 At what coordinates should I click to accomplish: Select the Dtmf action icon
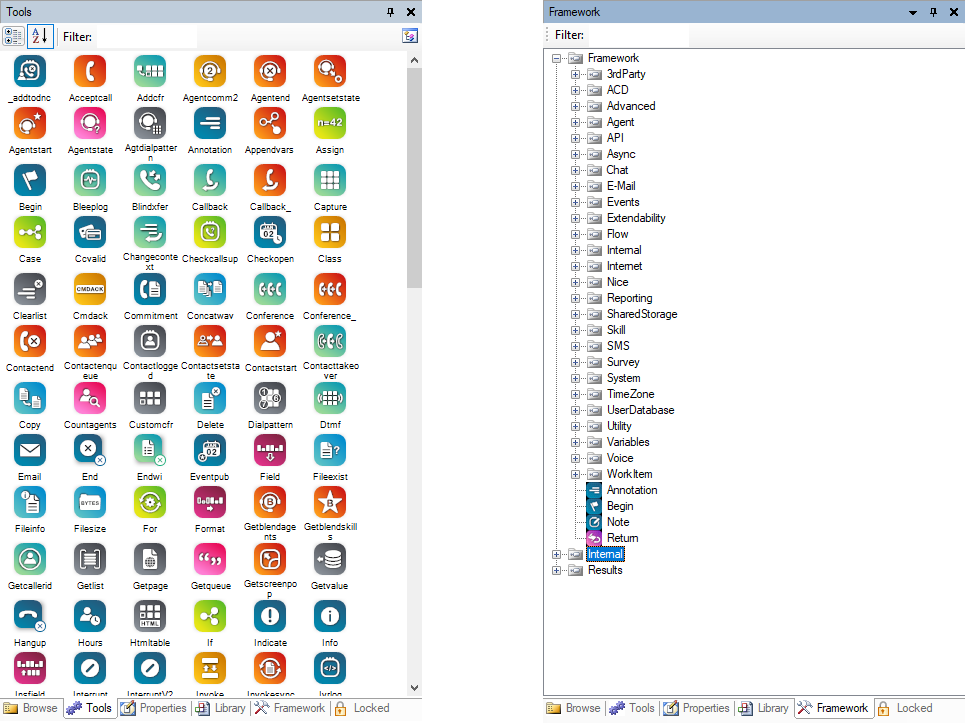330,398
